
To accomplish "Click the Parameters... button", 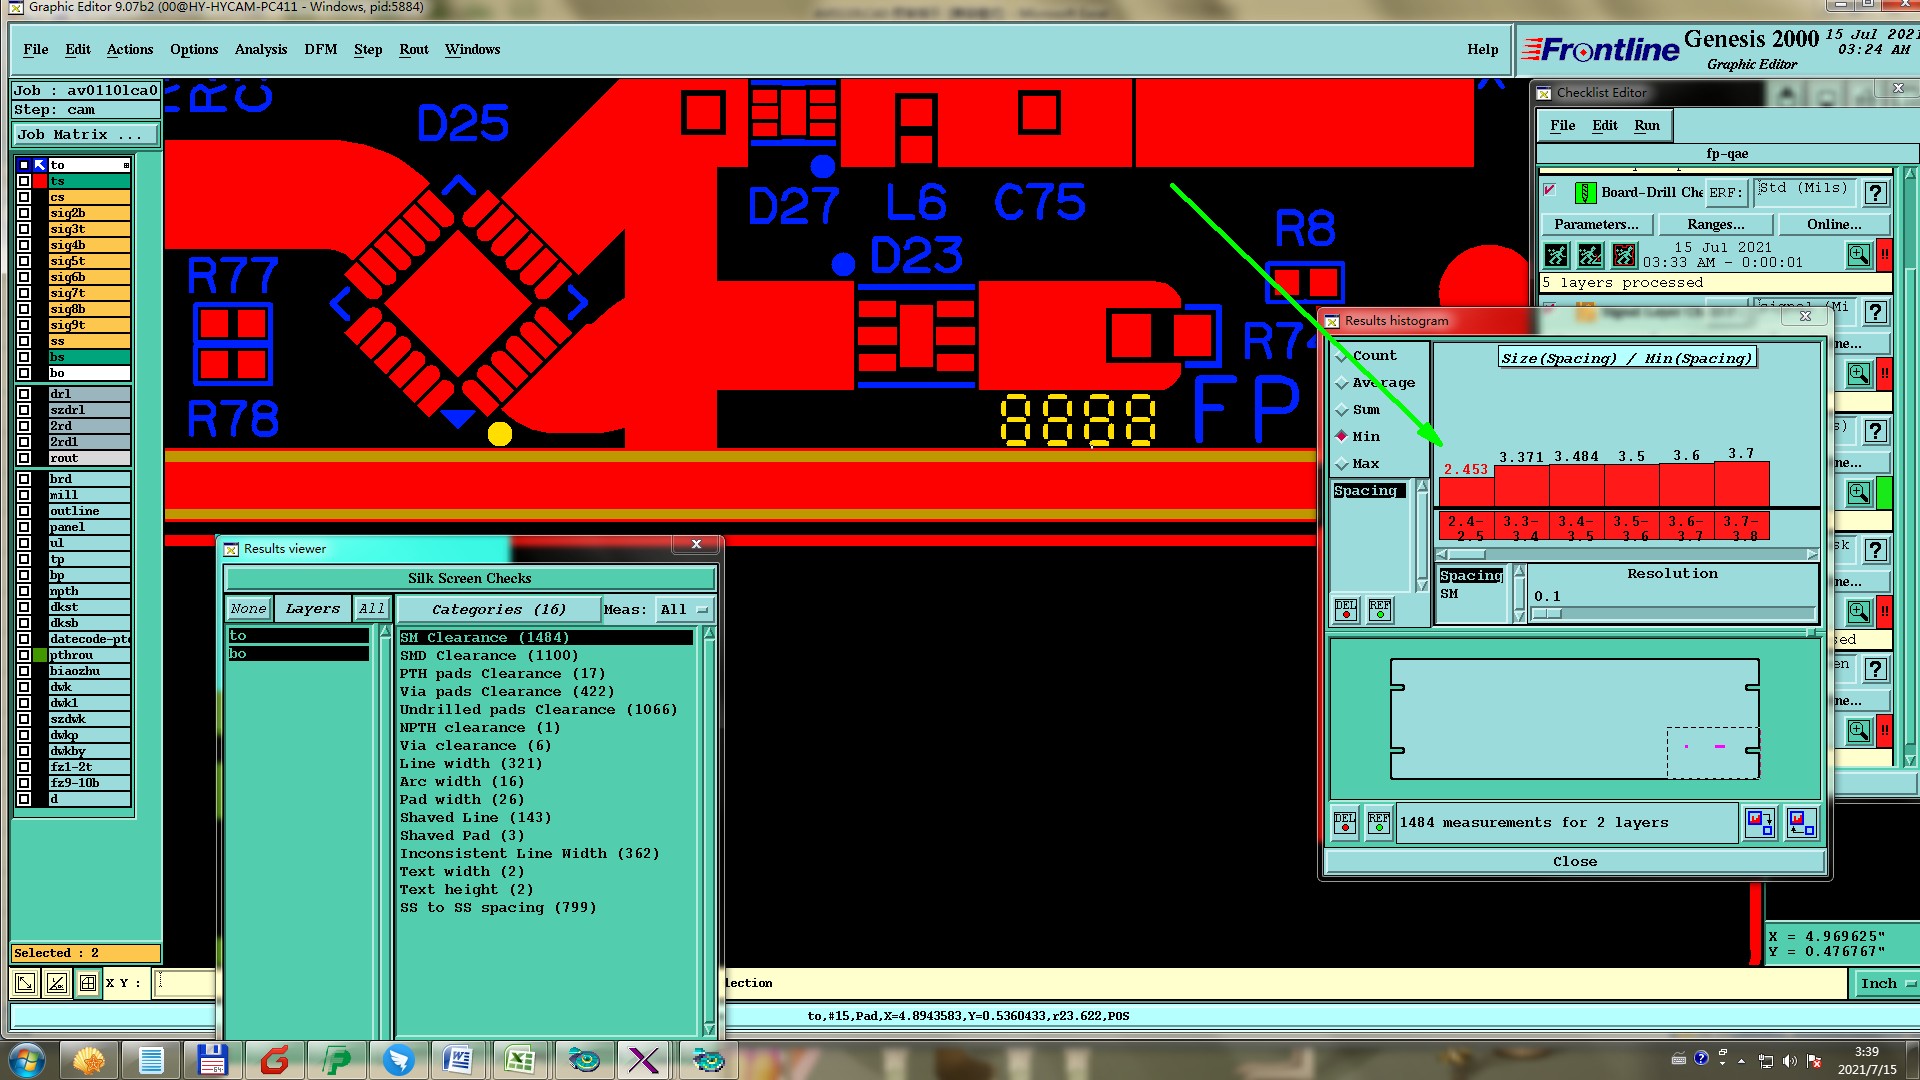I will (x=1596, y=224).
